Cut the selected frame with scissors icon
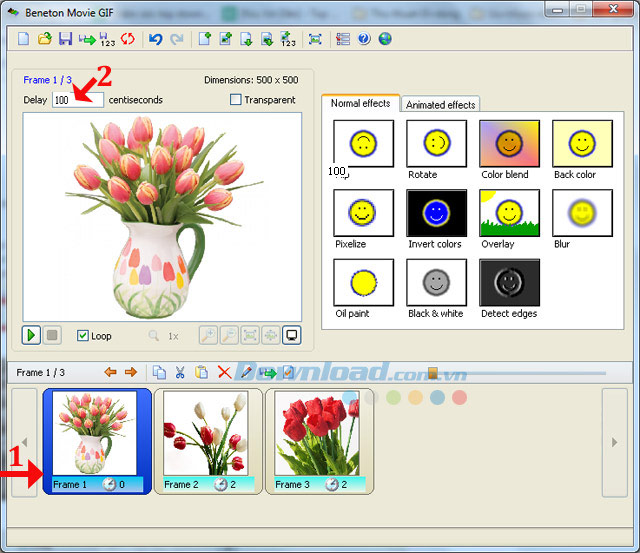 point(180,373)
